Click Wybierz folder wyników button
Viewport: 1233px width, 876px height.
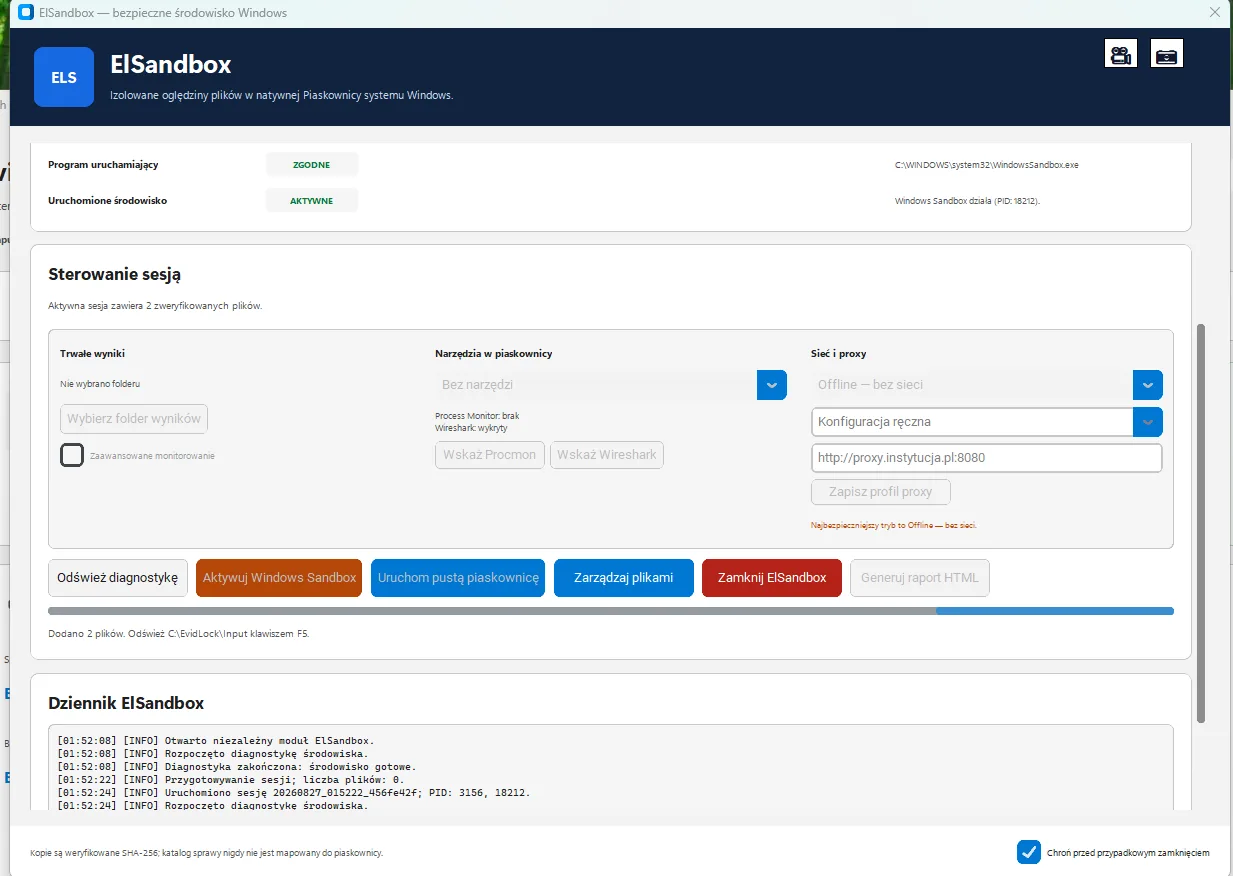coord(134,418)
